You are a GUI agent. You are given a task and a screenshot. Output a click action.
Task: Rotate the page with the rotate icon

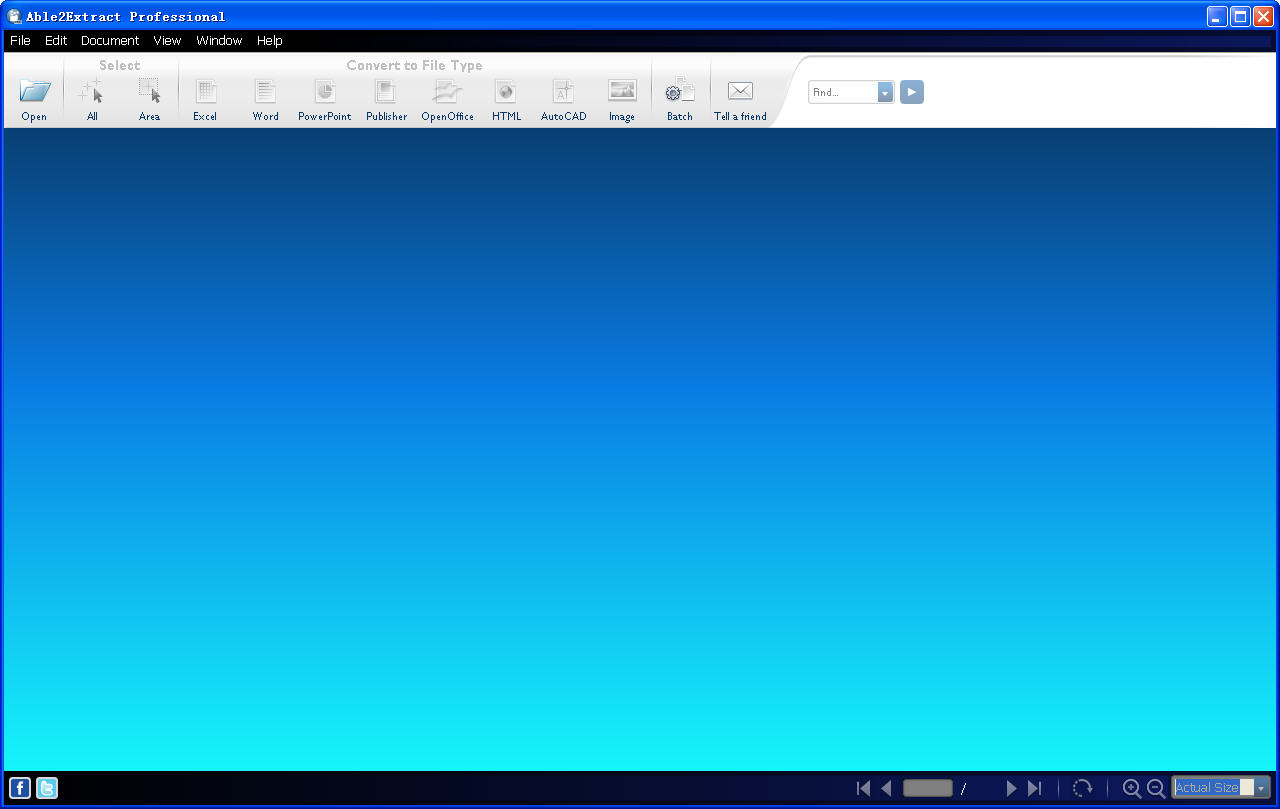point(1082,788)
